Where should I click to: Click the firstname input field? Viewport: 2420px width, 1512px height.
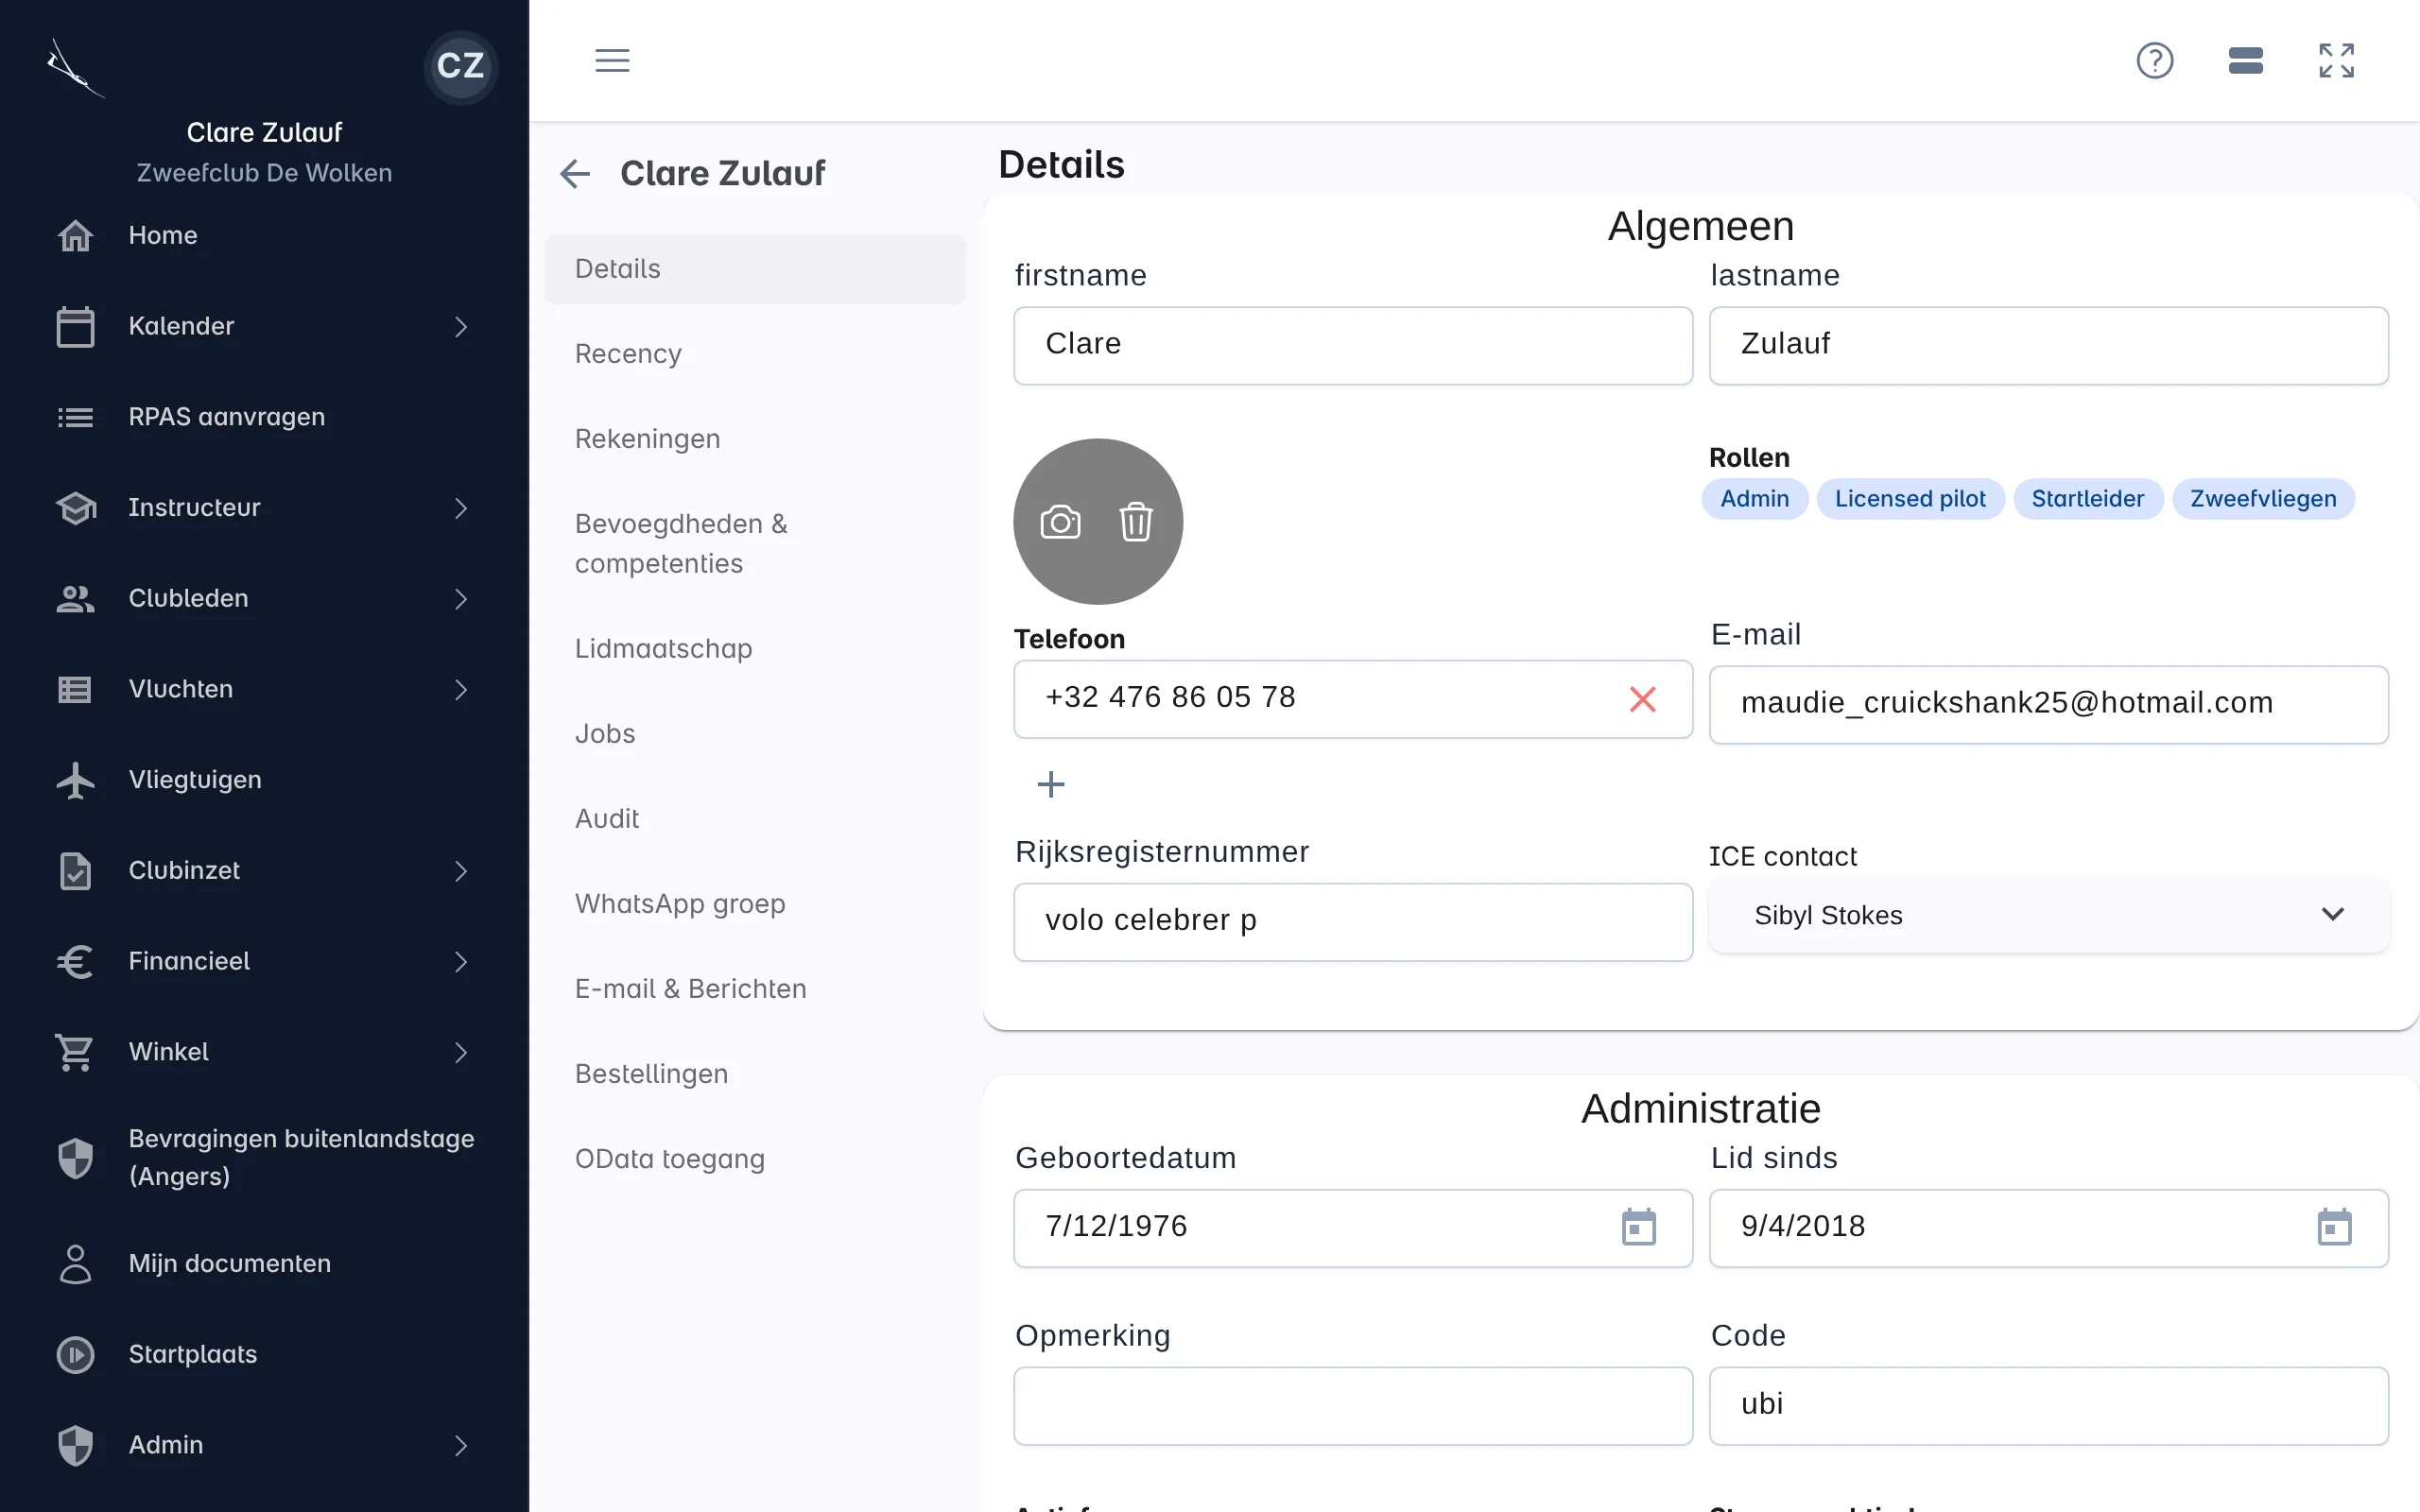pos(1352,345)
